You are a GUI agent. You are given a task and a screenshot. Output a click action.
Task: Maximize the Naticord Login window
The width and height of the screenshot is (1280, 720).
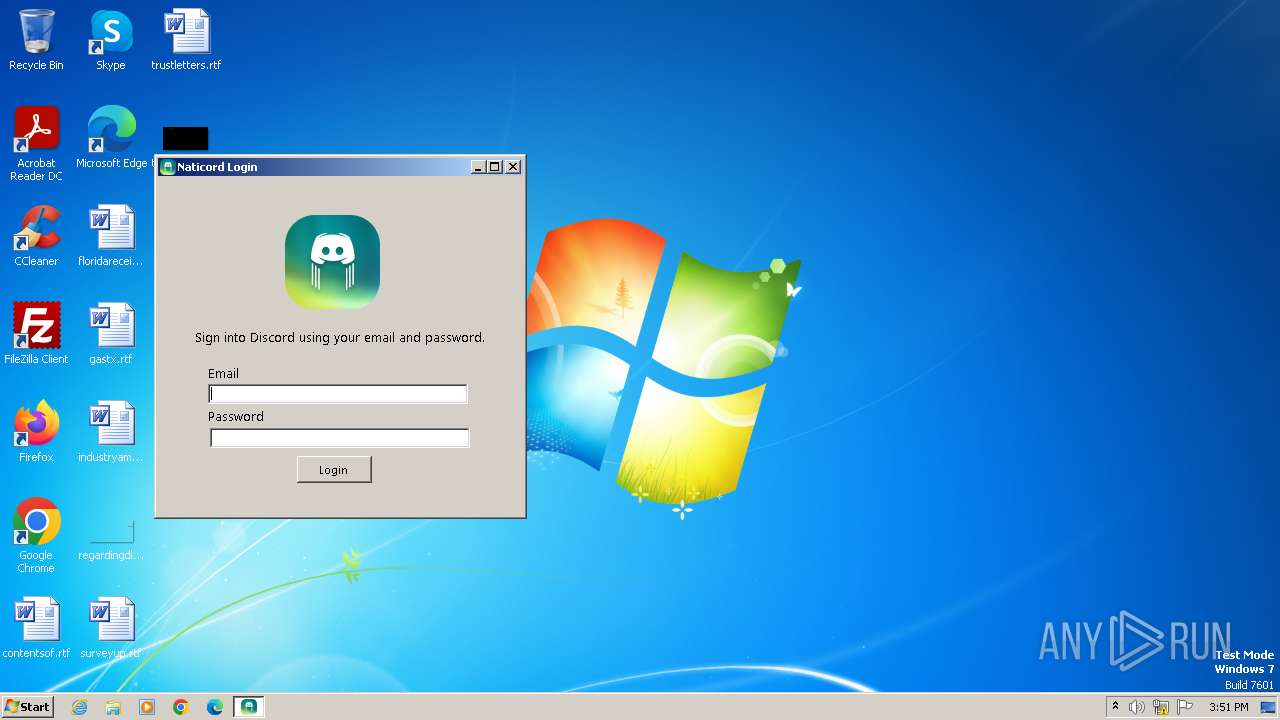(495, 167)
